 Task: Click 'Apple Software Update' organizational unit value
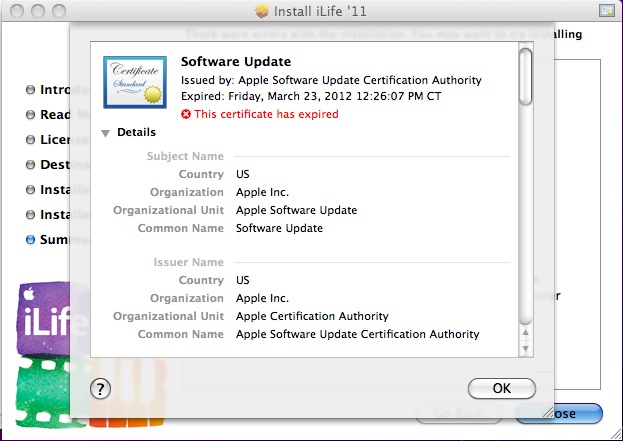pyautogui.click(x=296, y=210)
